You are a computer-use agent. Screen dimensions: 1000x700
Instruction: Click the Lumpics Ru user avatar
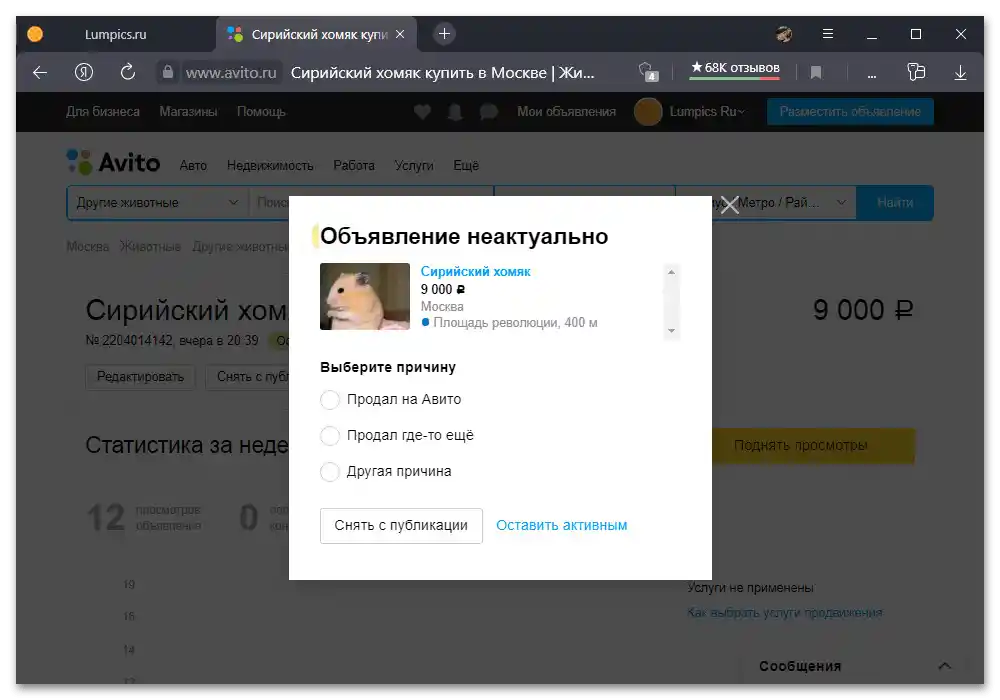point(648,112)
